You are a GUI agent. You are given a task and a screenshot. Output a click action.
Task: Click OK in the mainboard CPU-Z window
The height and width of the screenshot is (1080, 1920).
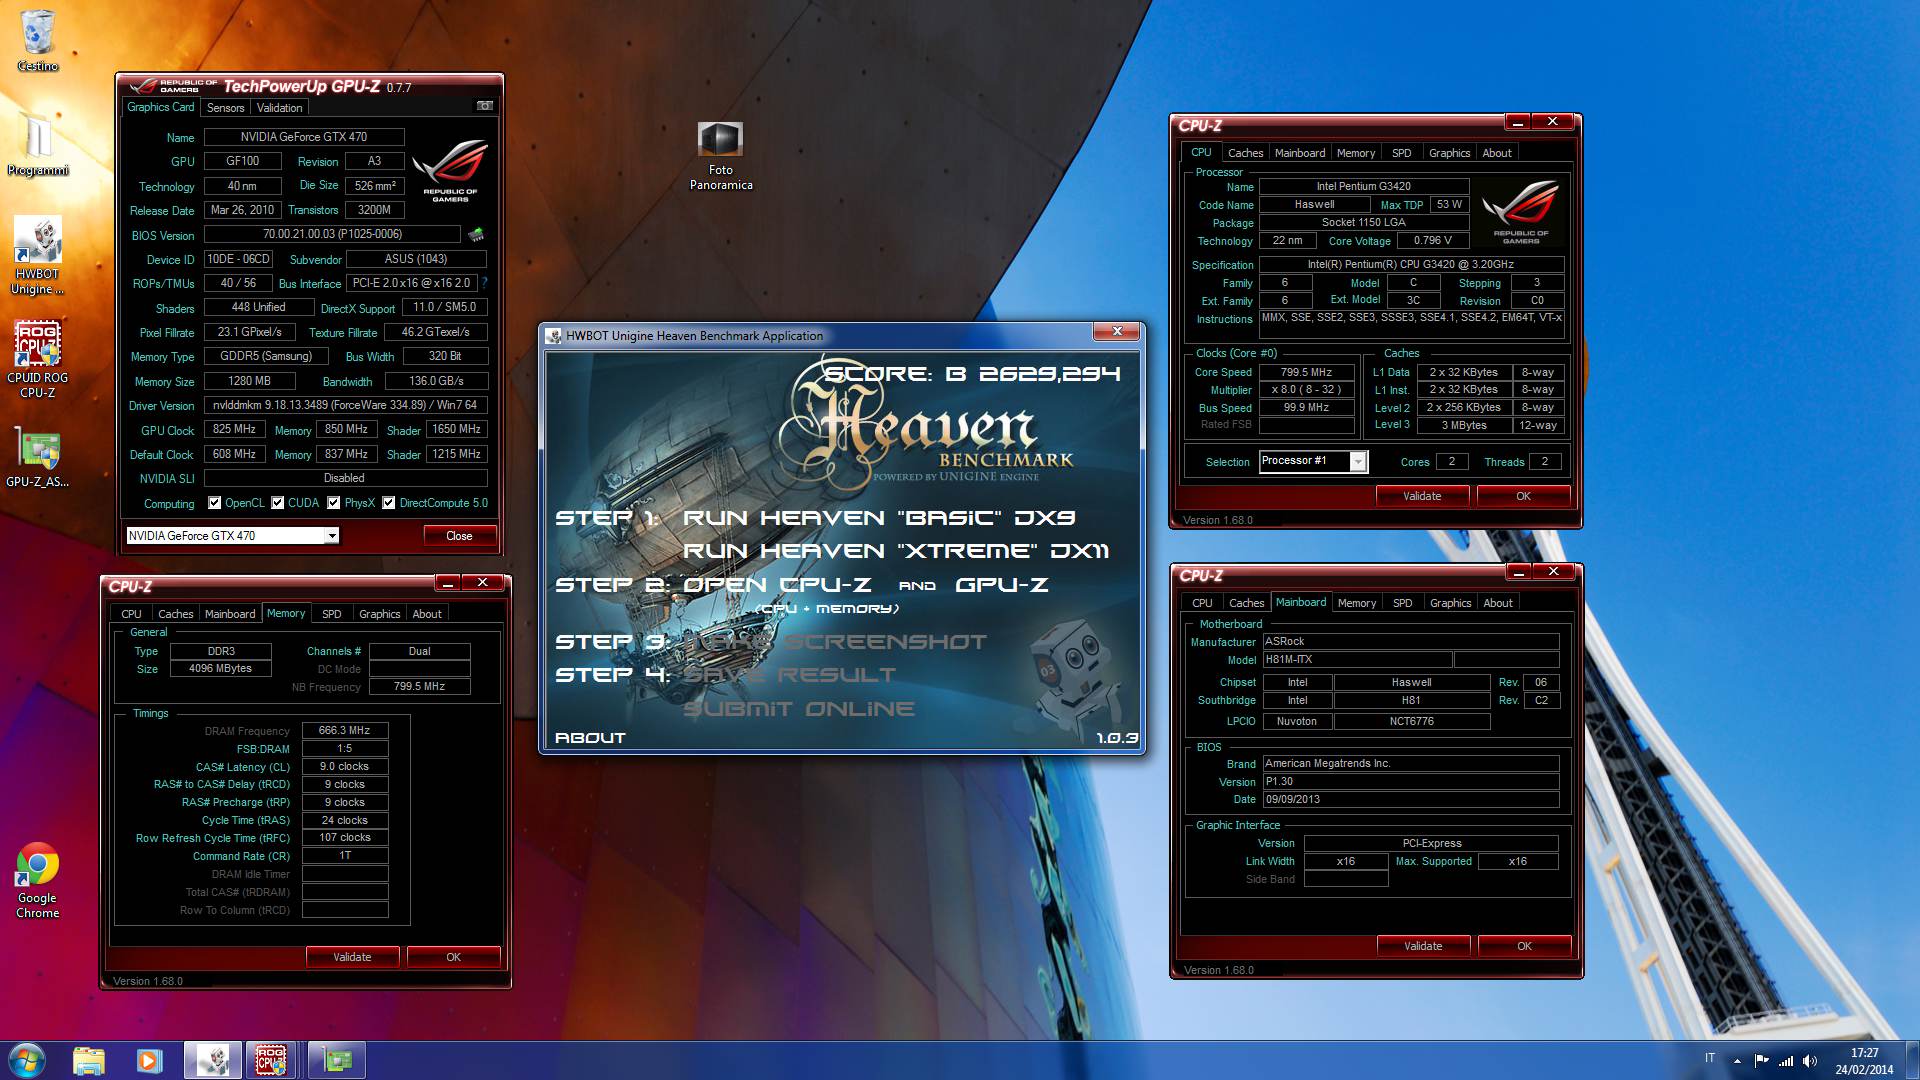point(1524,946)
